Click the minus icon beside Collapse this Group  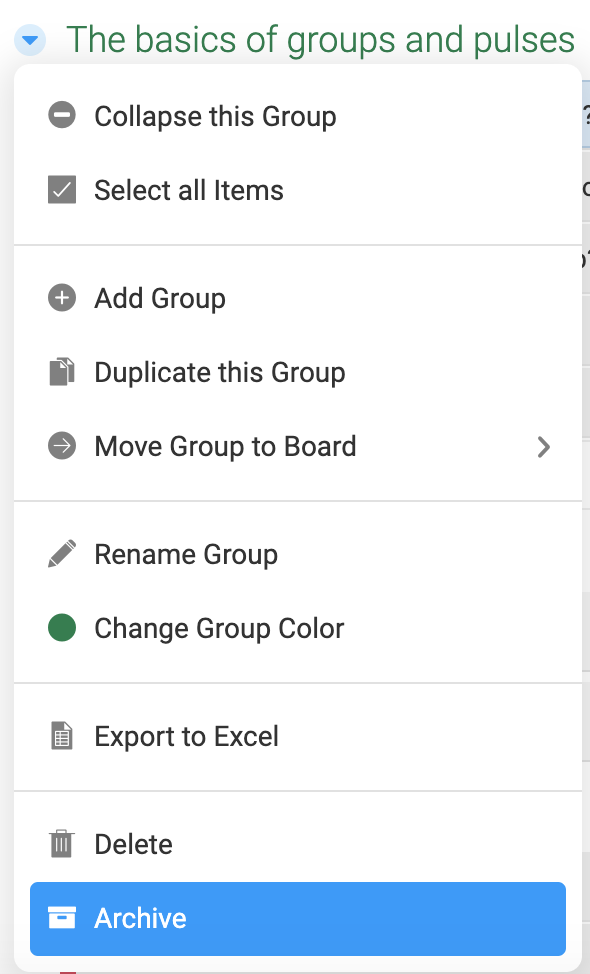(61, 116)
